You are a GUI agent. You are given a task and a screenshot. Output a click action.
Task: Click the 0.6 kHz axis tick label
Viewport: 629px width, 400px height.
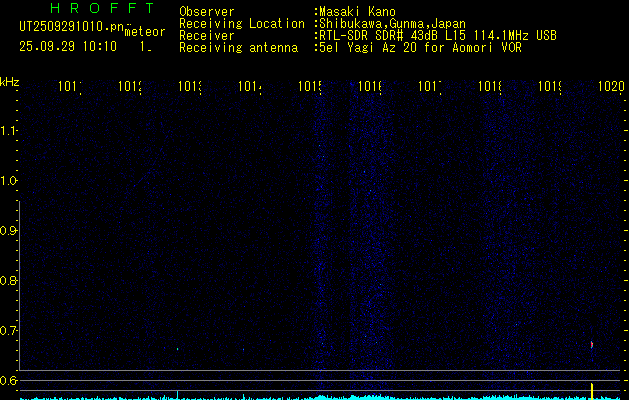[x=8, y=380]
